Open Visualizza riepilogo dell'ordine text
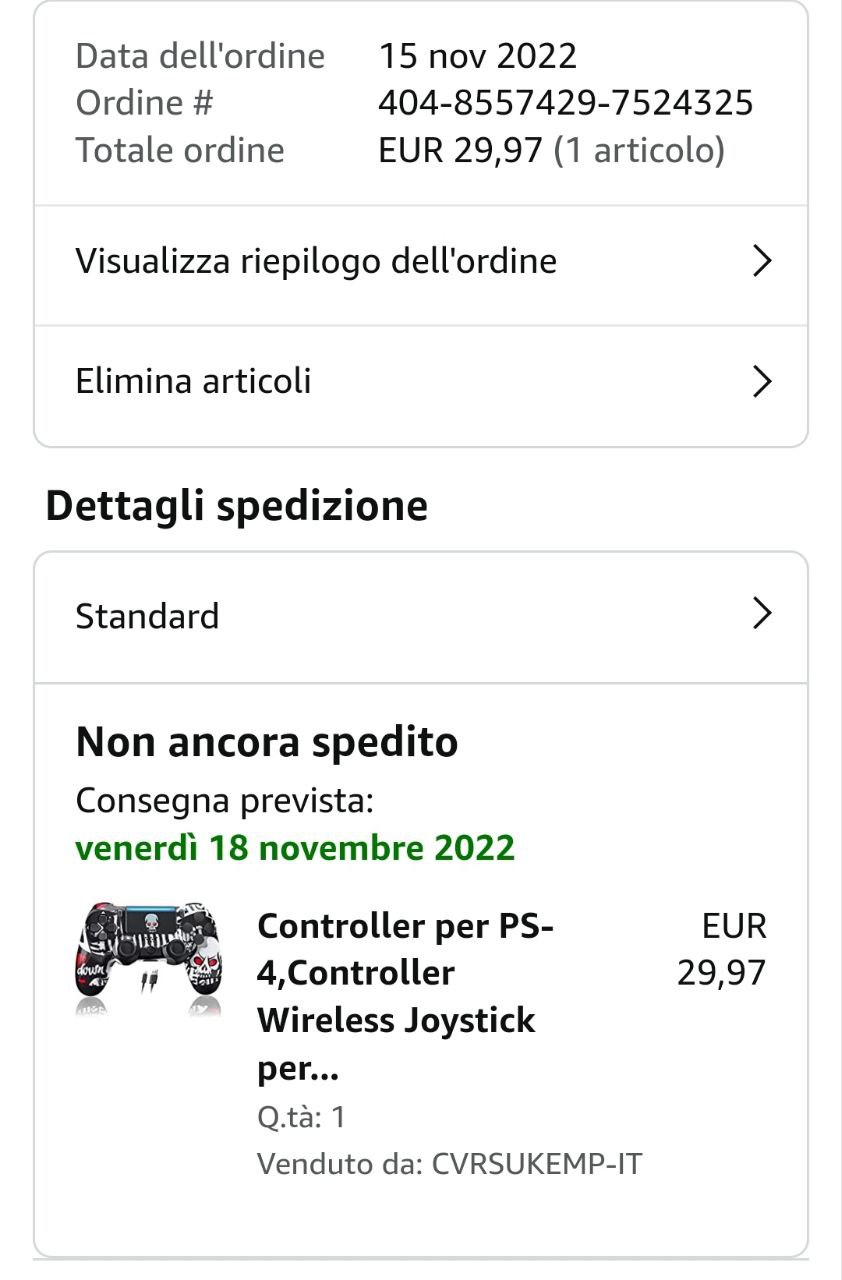 point(316,262)
